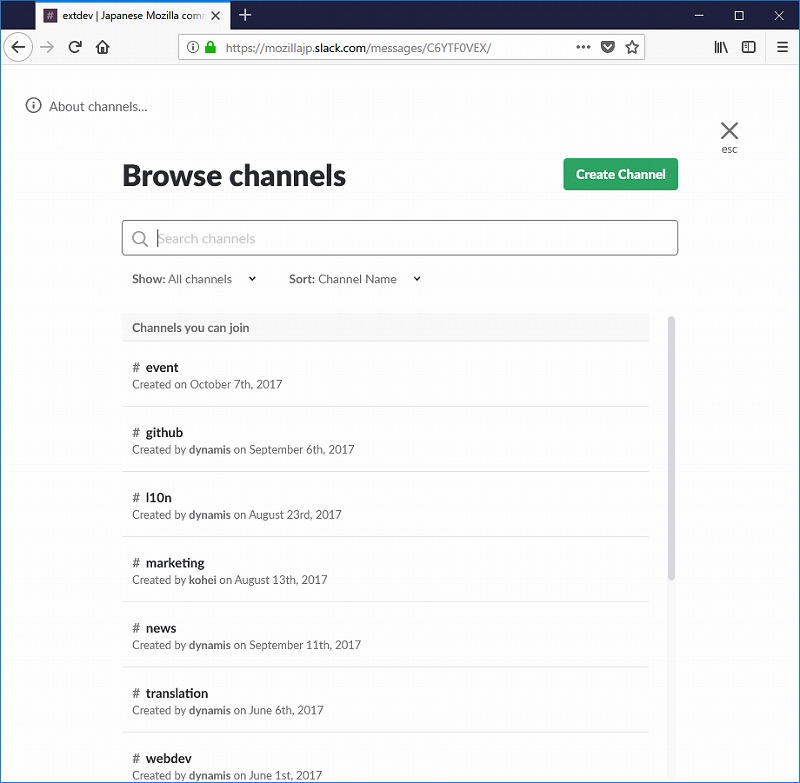This screenshot has width=800, height=783.
Task: Click 'Created by dynamis on June 6th, 2017'
Action: 228,711
